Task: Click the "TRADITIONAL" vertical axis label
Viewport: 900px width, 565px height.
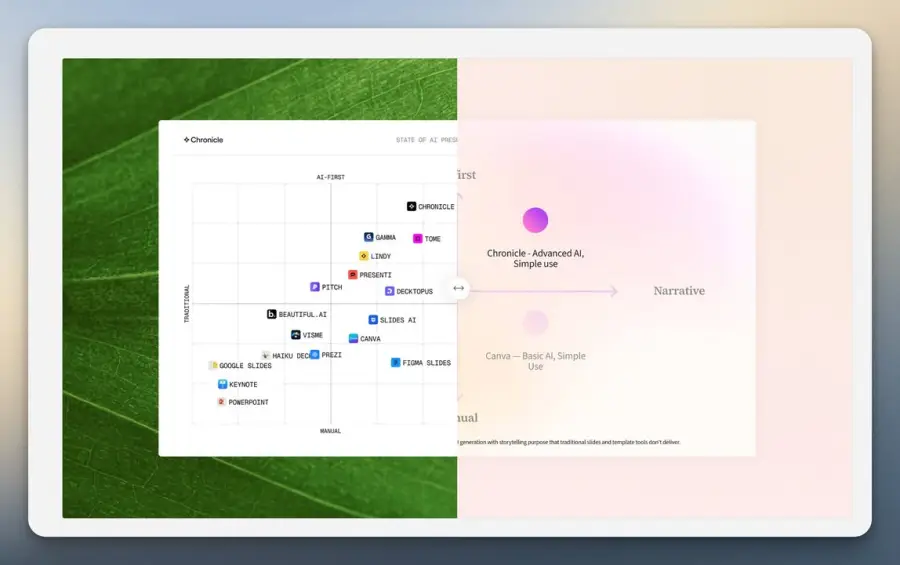Action: tap(186, 304)
